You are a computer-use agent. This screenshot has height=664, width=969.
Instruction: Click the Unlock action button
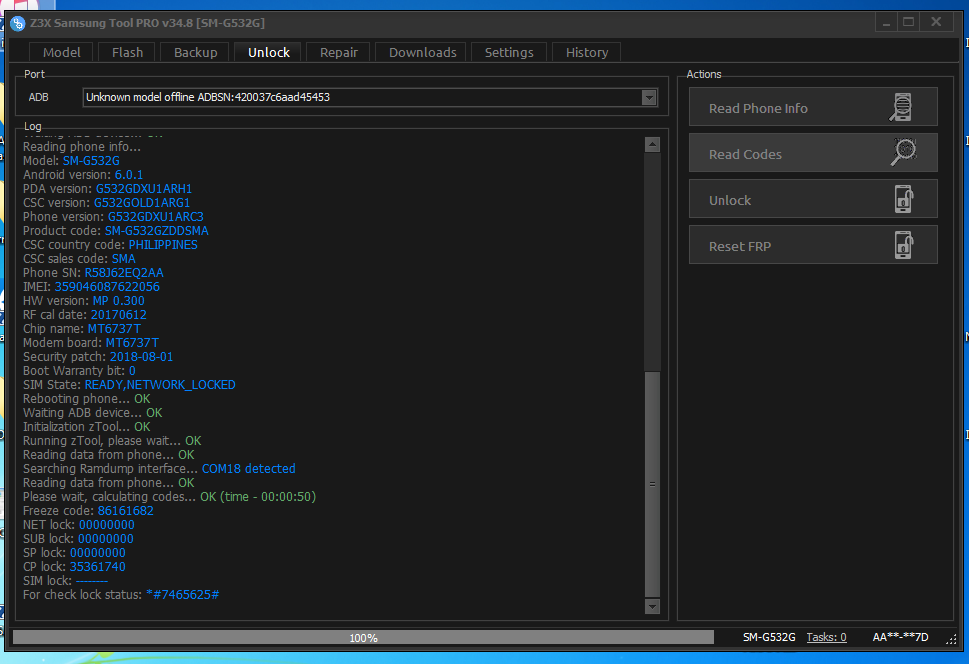tap(813, 198)
